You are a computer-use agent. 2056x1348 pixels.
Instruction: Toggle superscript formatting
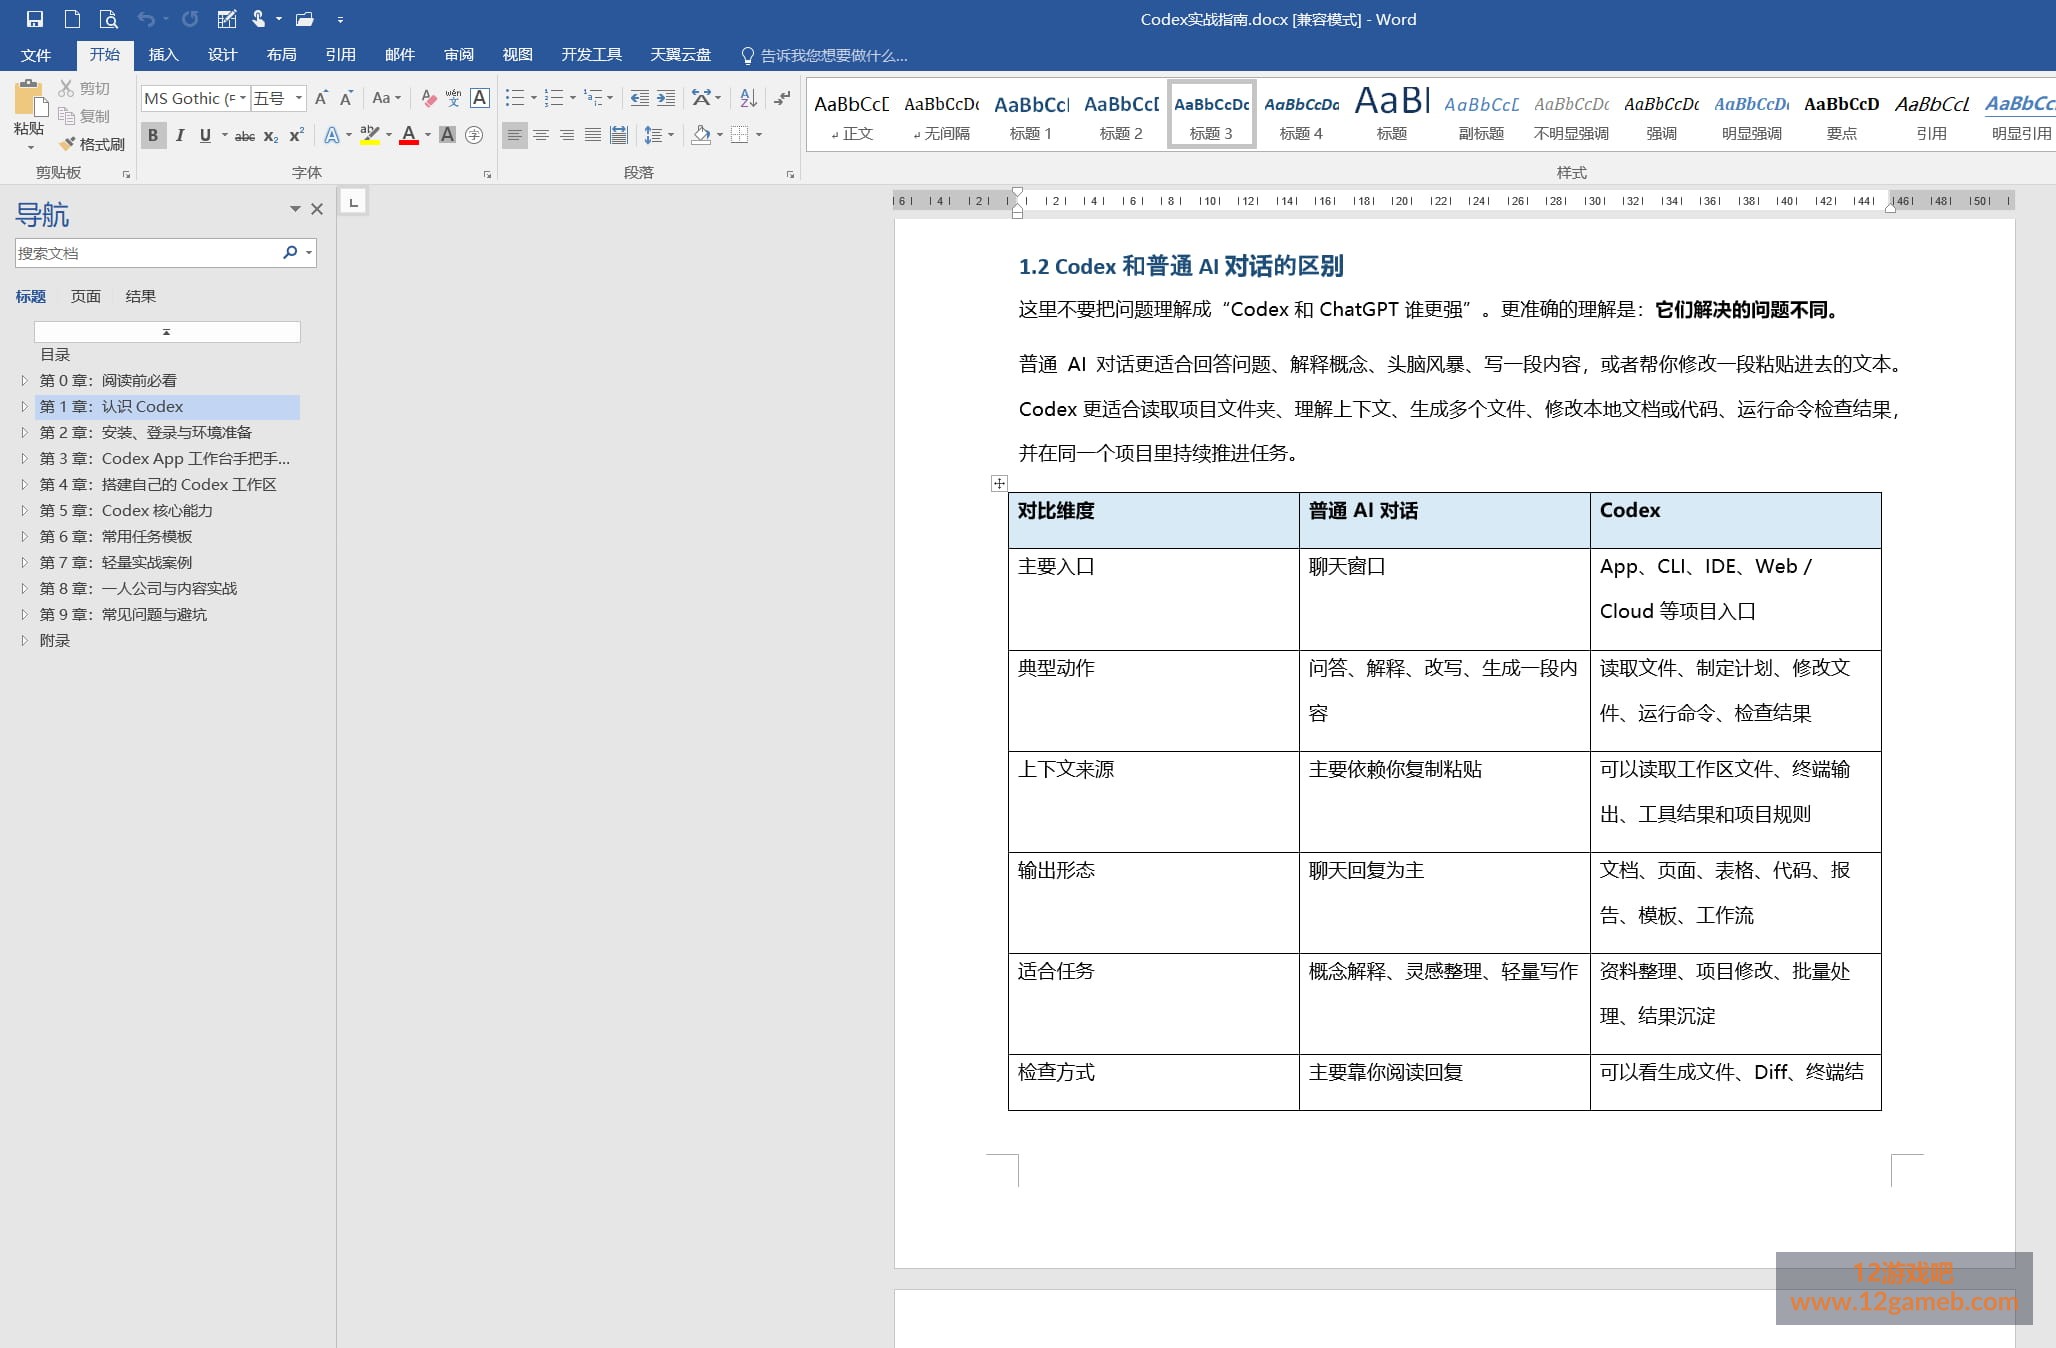point(297,135)
